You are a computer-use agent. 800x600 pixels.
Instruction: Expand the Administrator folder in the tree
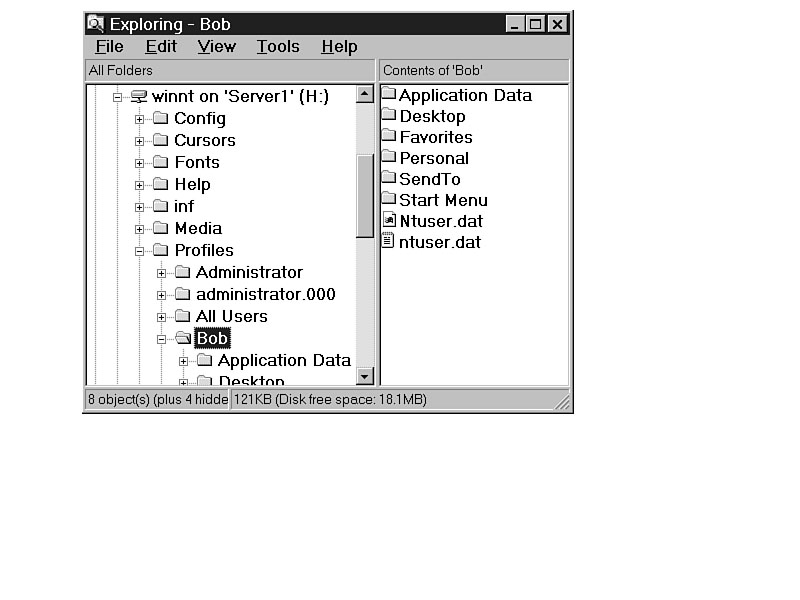(x=161, y=273)
